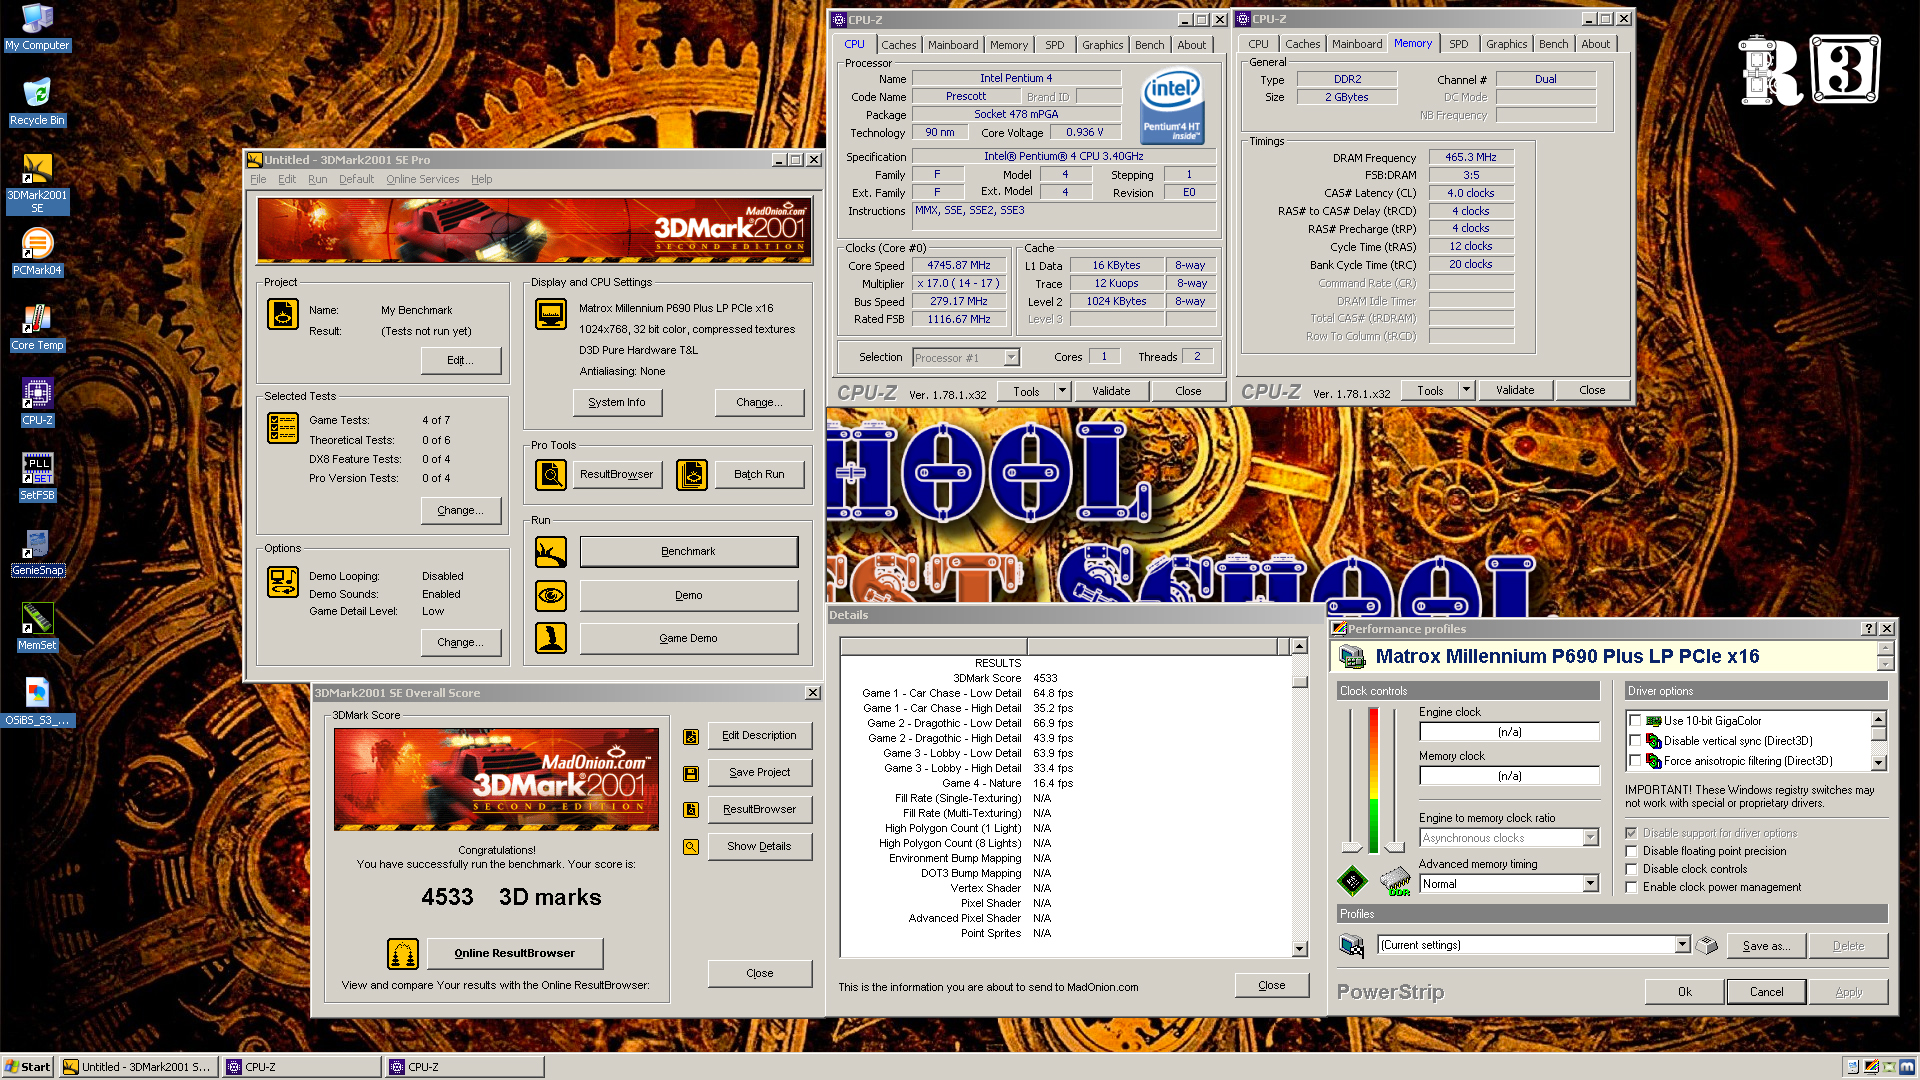Open the Recycle Bin desktop icon
Screen dimensions: 1920x1080
point(37,102)
